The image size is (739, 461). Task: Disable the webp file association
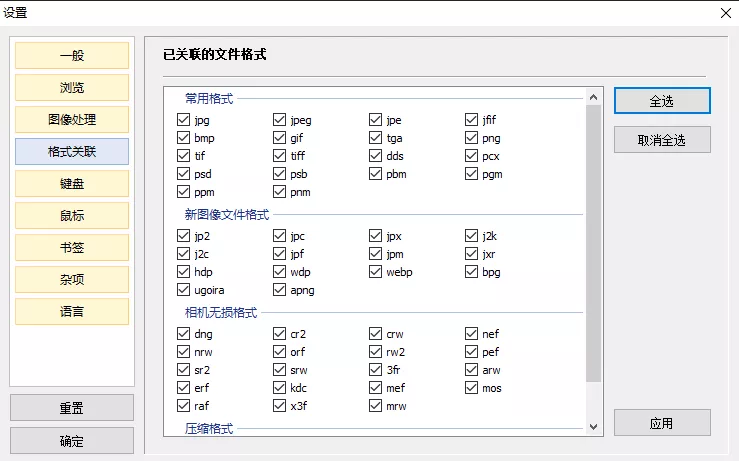(x=376, y=272)
